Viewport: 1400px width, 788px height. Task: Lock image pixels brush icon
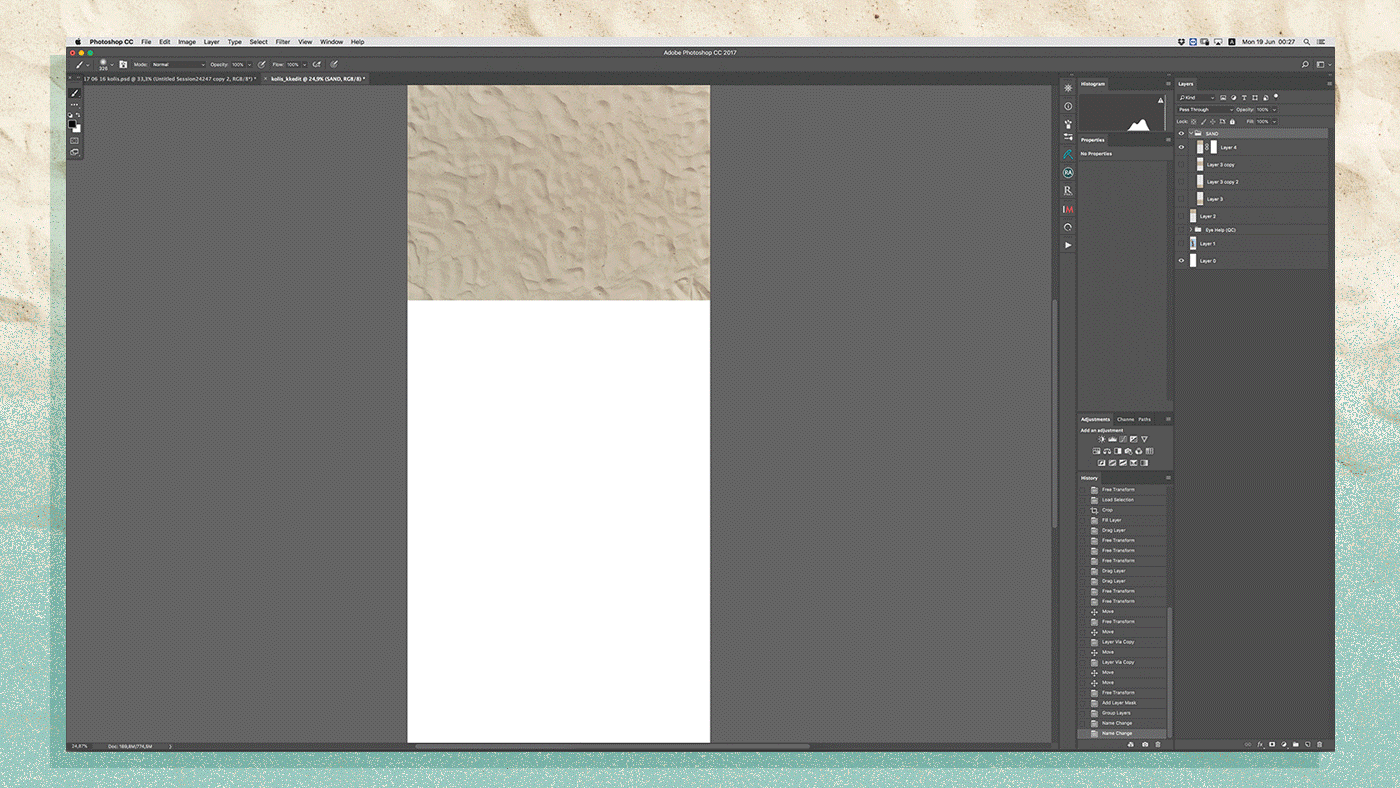[1203, 122]
